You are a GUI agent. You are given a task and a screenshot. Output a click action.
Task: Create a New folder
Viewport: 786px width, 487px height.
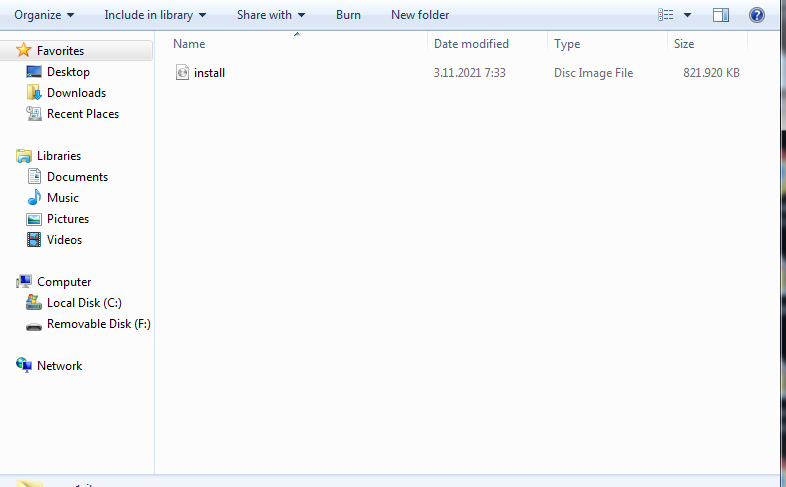tap(420, 15)
